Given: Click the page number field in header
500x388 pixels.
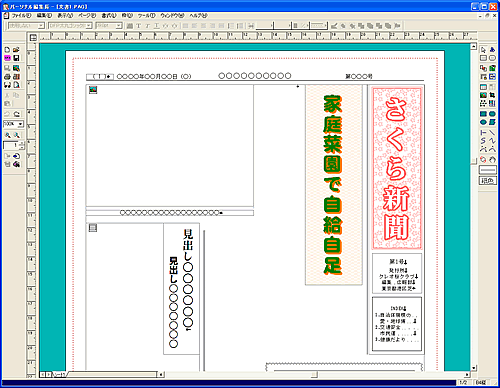Looking at the screenshot, I should 100,77.
